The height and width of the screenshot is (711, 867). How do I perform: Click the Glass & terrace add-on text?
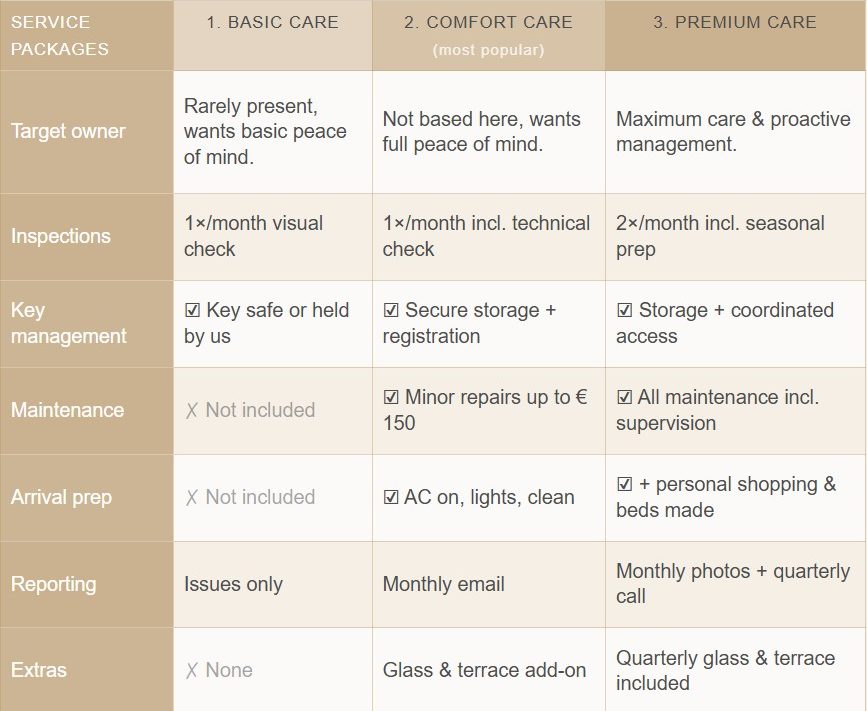click(x=484, y=670)
